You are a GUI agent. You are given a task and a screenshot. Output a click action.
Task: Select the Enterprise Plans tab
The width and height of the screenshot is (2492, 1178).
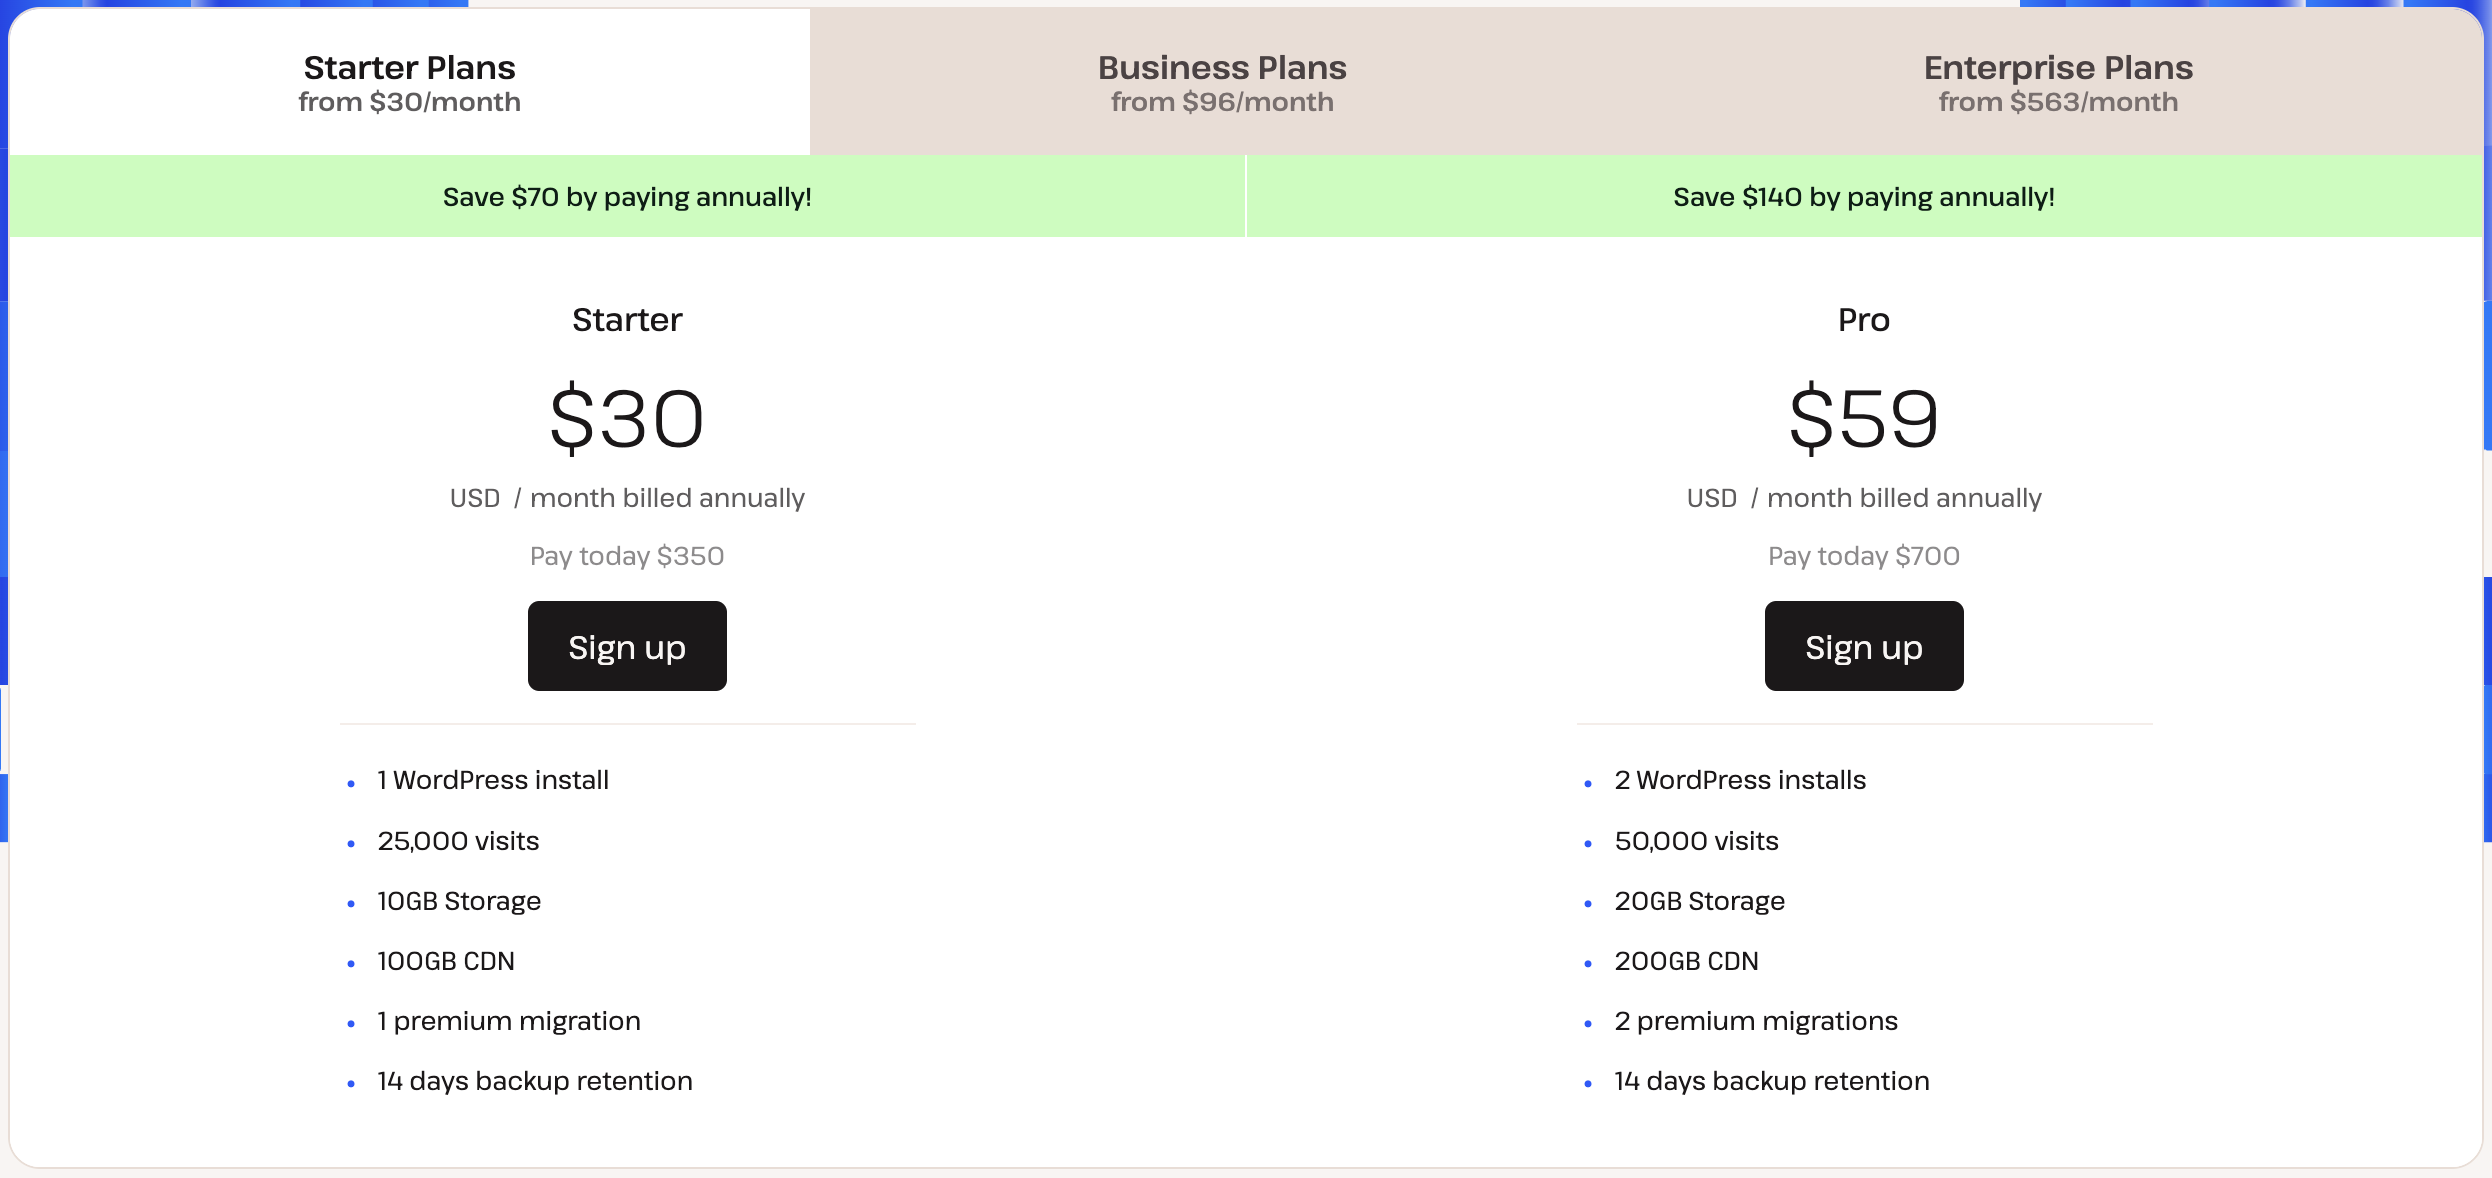click(x=2057, y=83)
